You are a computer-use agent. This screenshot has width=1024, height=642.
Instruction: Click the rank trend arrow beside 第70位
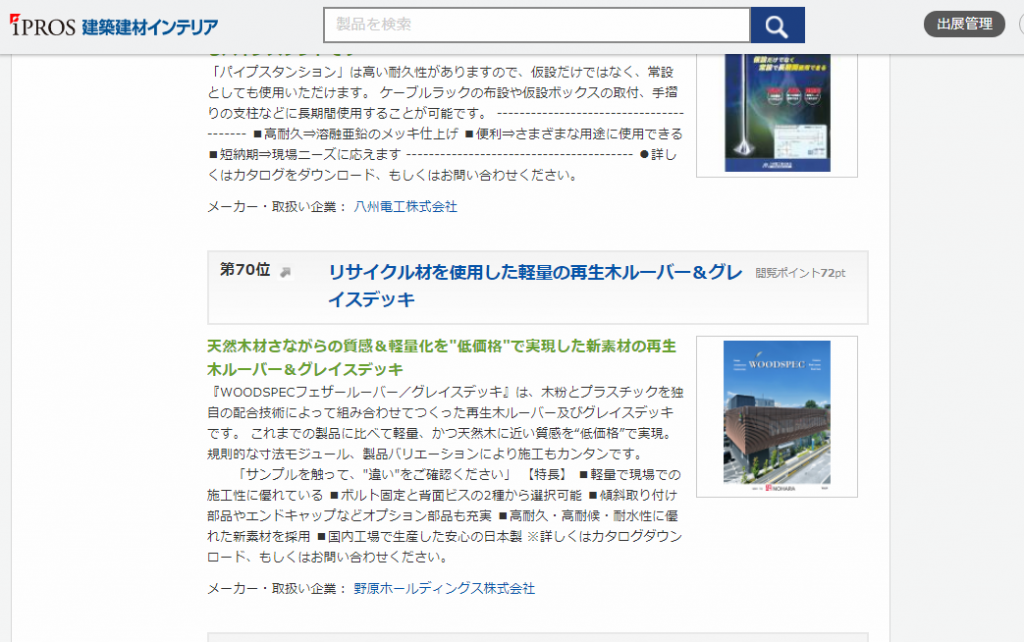(x=285, y=272)
